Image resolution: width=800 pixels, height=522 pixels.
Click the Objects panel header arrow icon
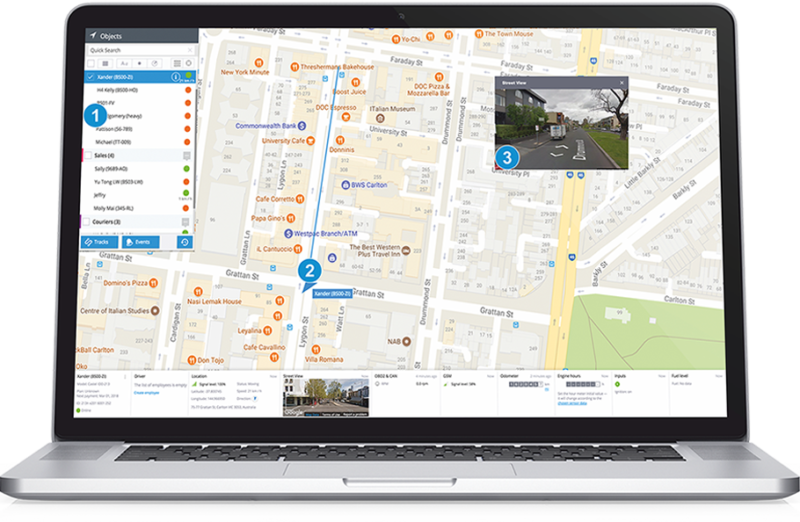coord(93,36)
